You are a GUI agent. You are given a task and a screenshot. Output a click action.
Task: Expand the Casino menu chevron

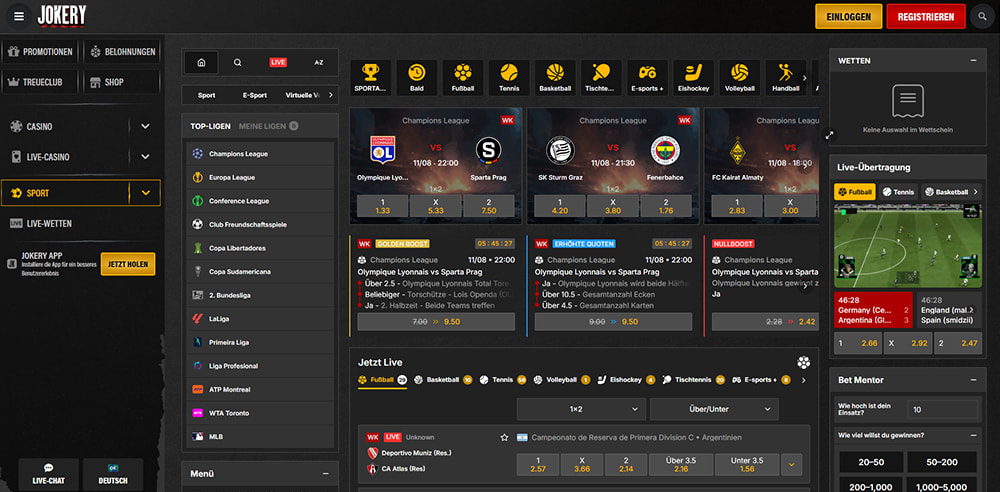coord(145,126)
